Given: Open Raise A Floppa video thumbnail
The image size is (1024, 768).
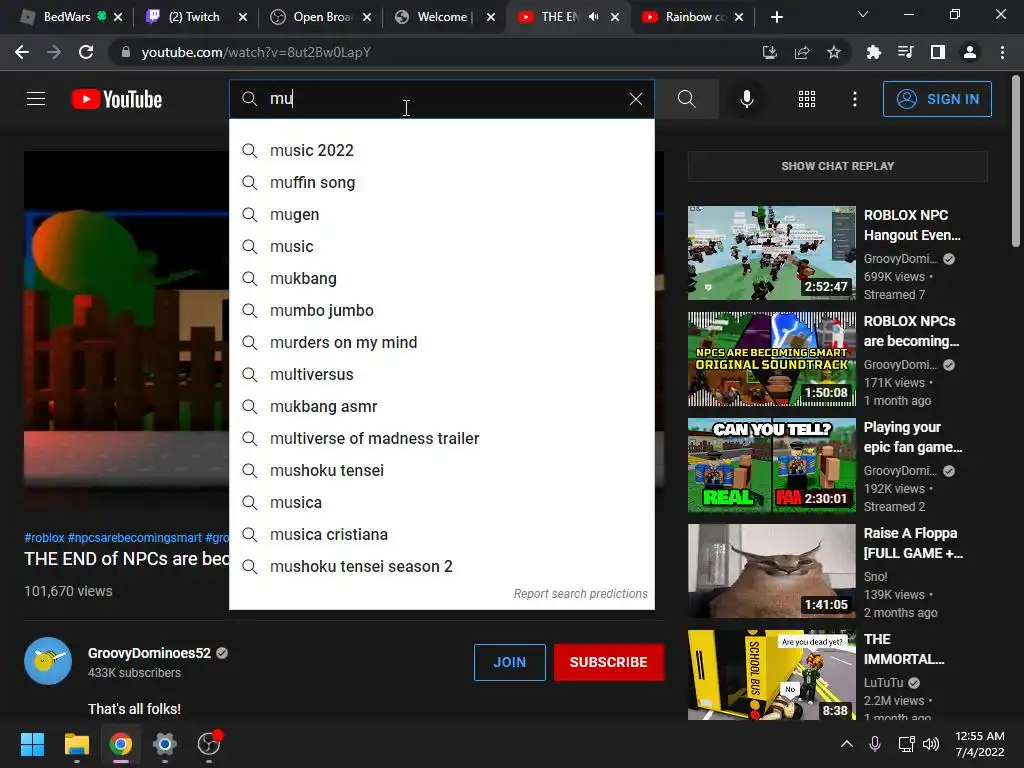Looking at the screenshot, I should [x=771, y=571].
